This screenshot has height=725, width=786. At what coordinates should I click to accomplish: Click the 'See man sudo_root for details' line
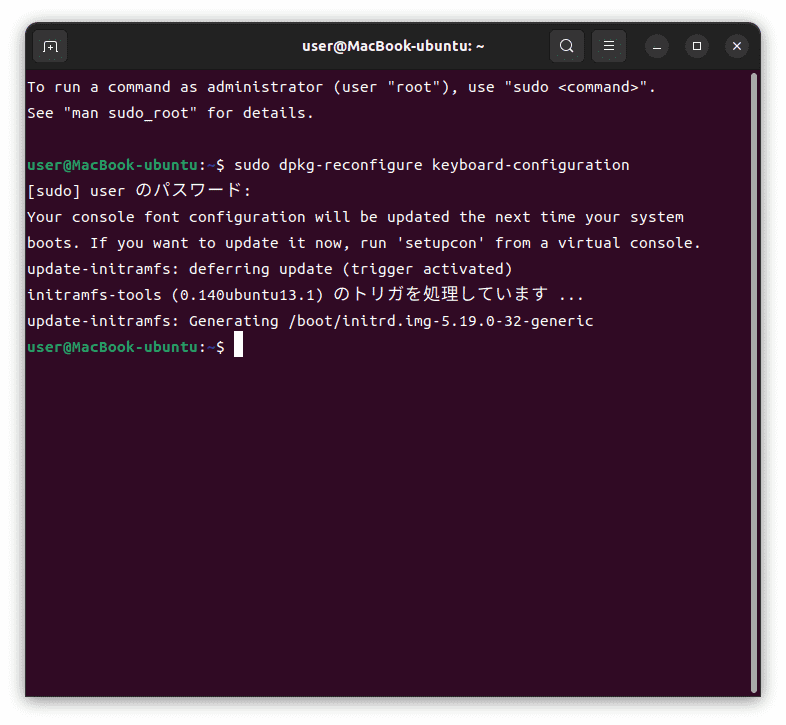(x=170, y=113)
